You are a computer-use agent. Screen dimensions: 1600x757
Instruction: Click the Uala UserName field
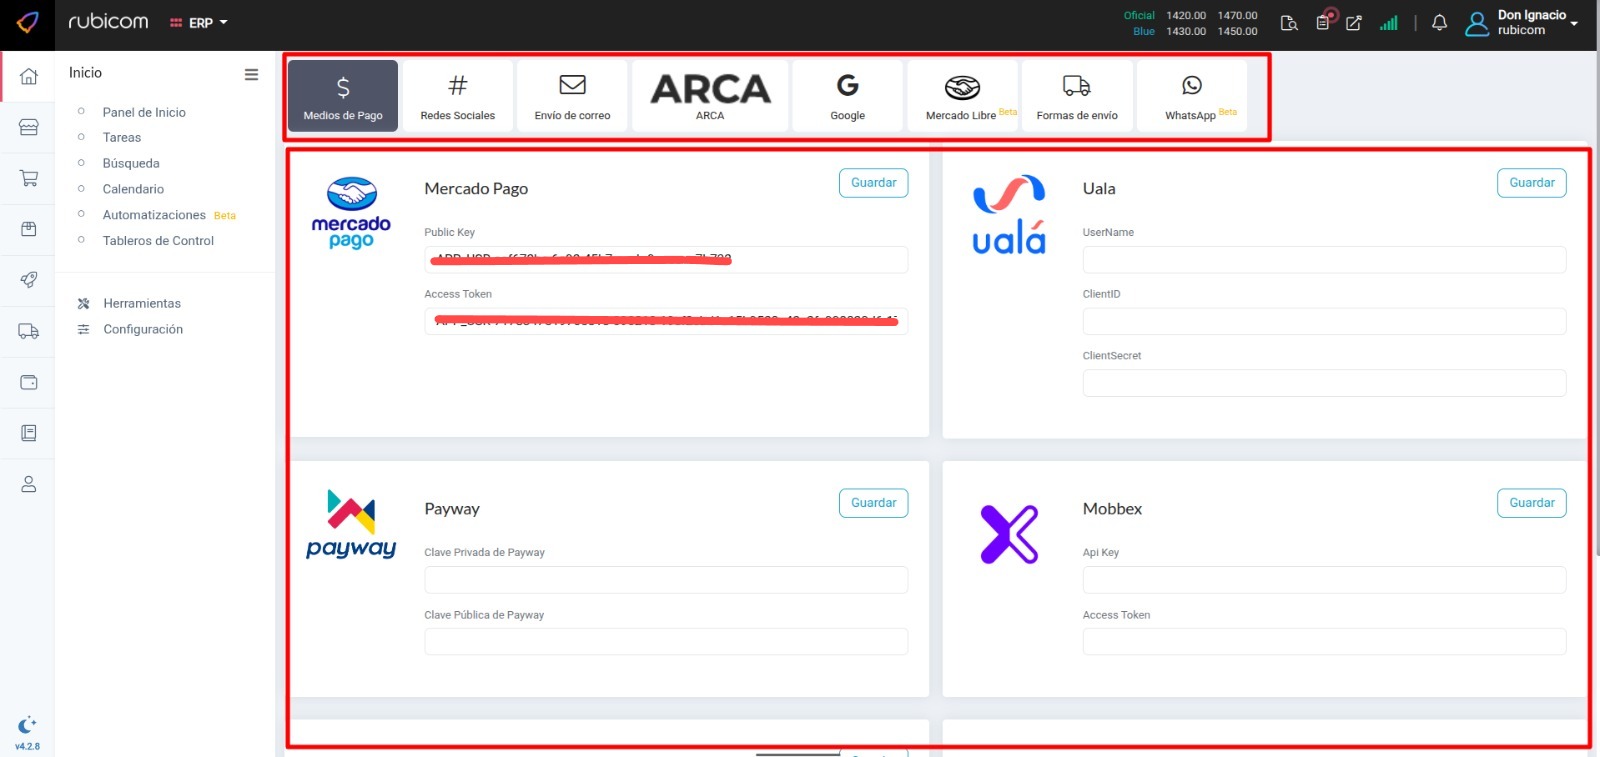[1324, 260]
